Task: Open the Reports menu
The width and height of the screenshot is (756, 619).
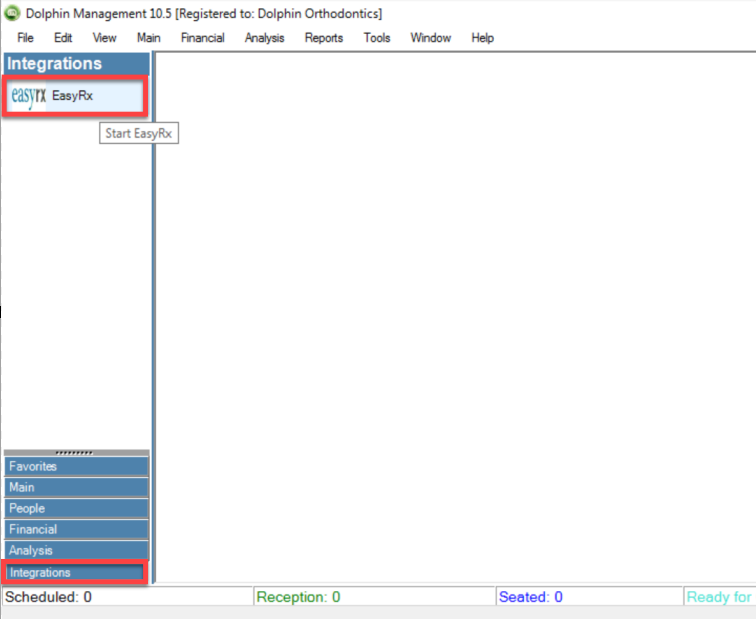Action: 324,38
